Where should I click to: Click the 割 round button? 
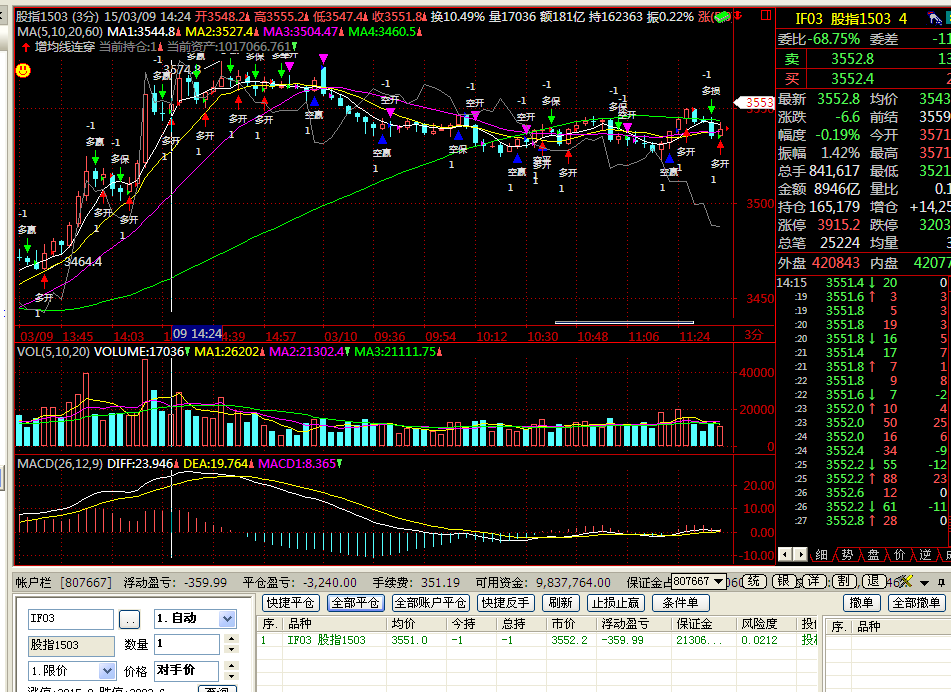[x=844, y=581]
